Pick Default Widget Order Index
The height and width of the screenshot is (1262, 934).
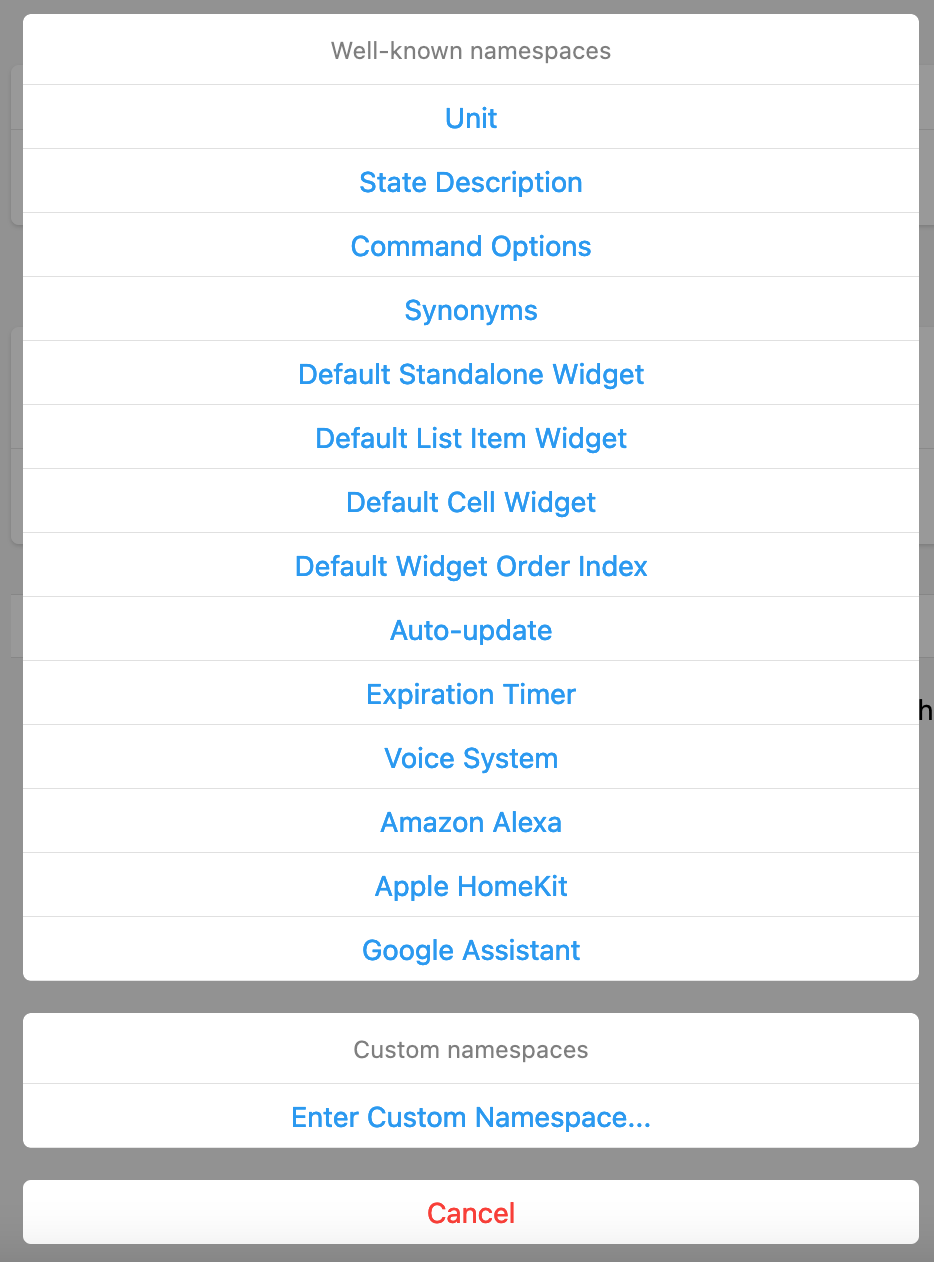(471, 566)
